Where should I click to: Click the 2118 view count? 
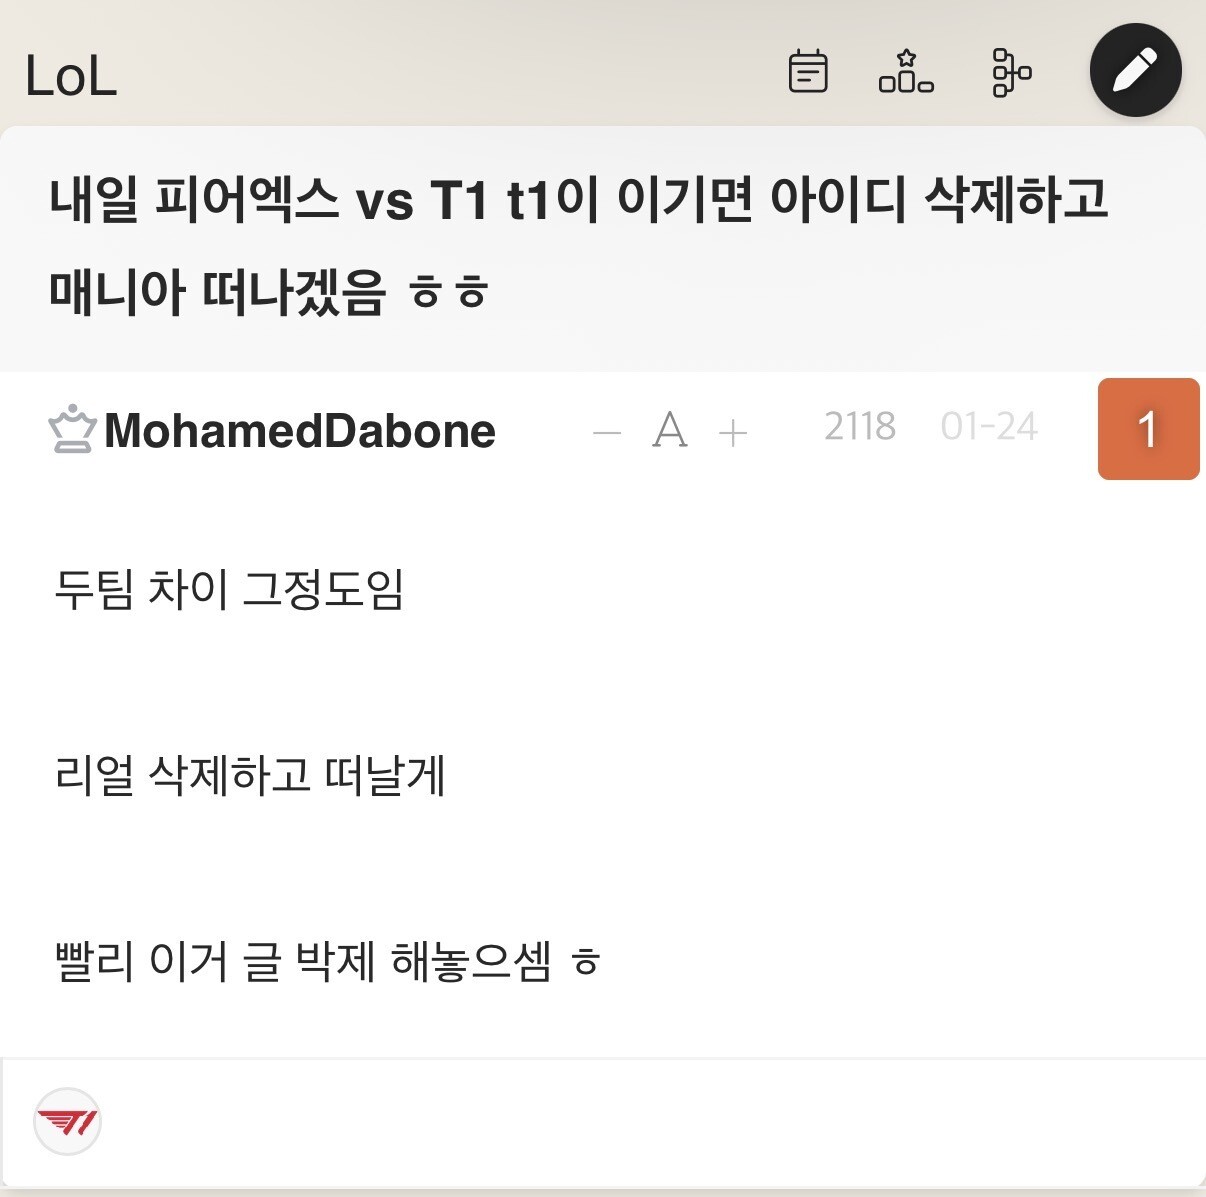pyautogui.click(x=859, y=427)
